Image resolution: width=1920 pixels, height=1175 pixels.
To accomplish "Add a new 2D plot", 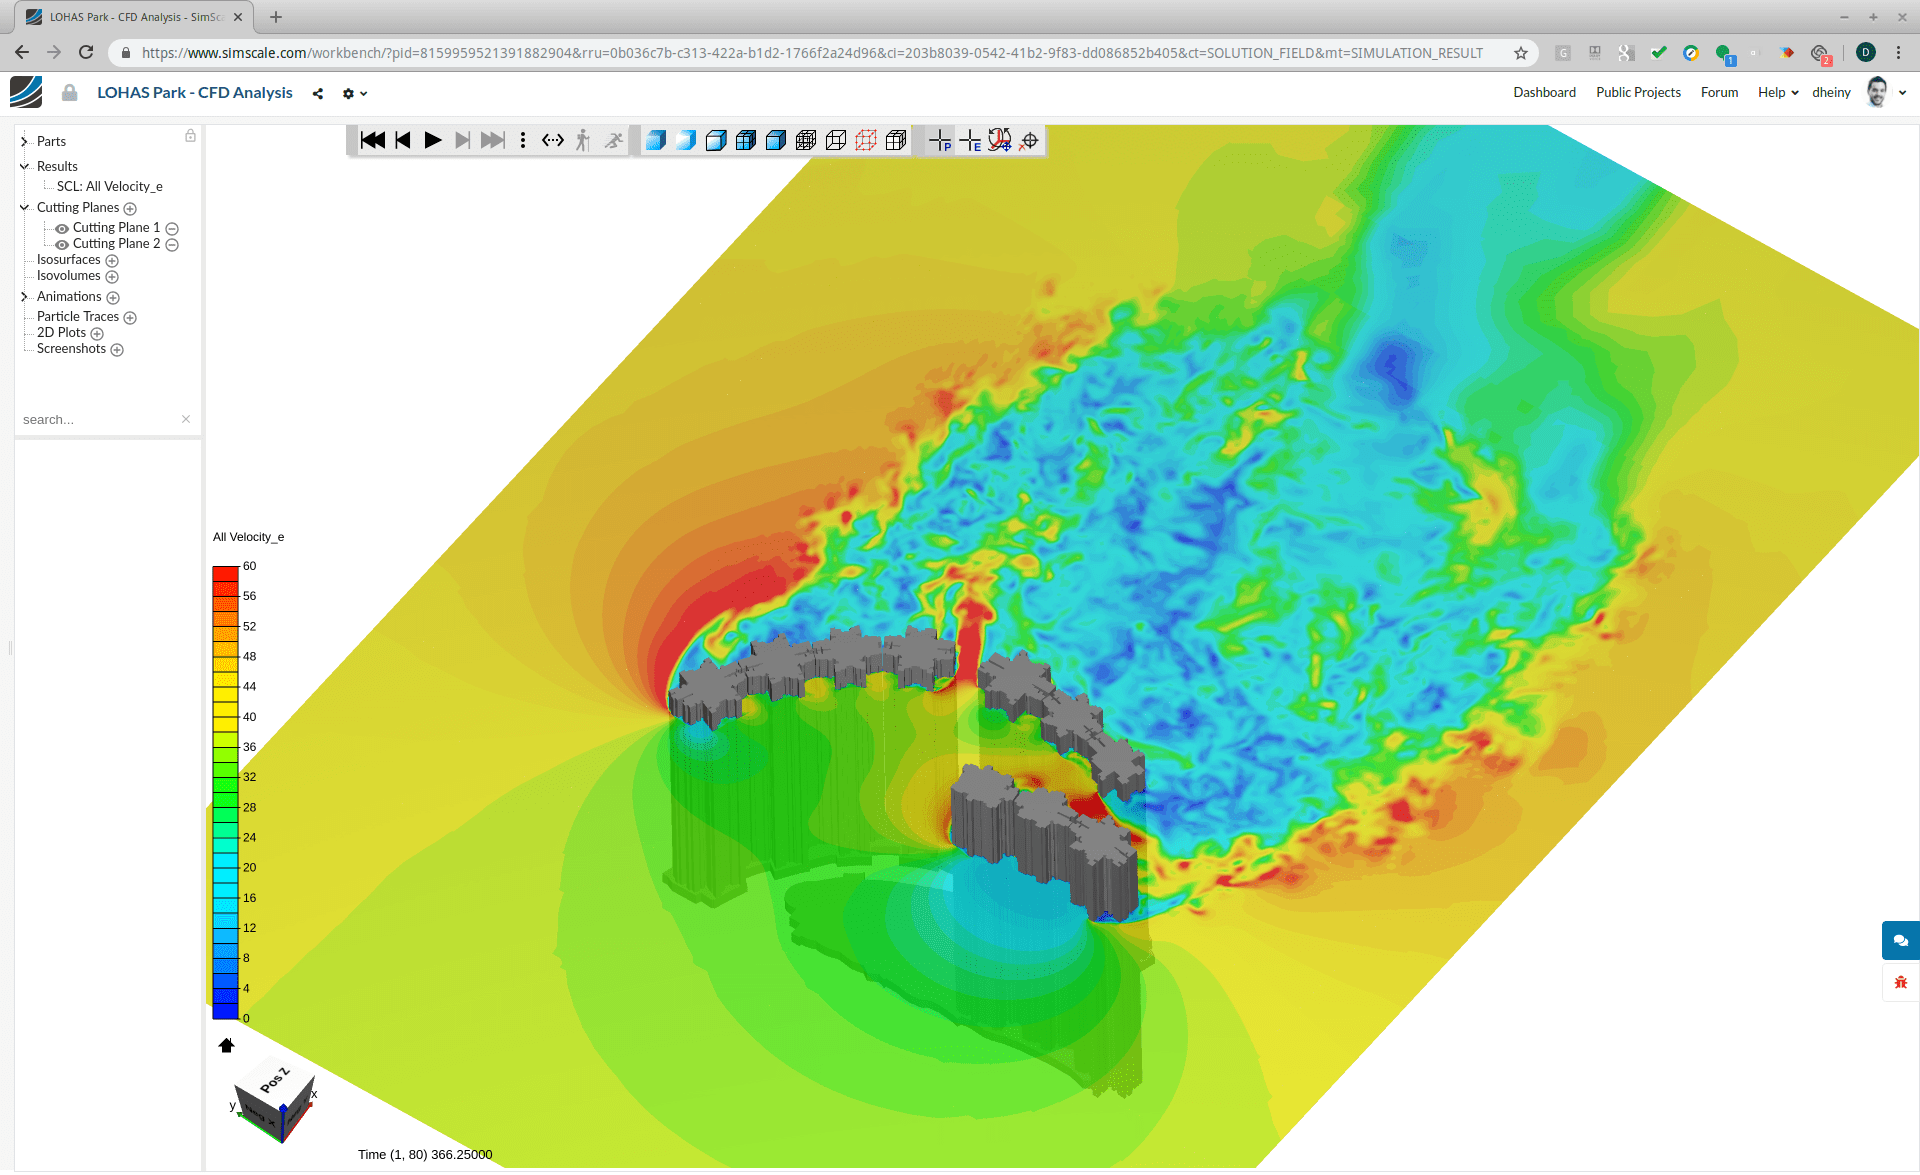I will tap(97, 334).
